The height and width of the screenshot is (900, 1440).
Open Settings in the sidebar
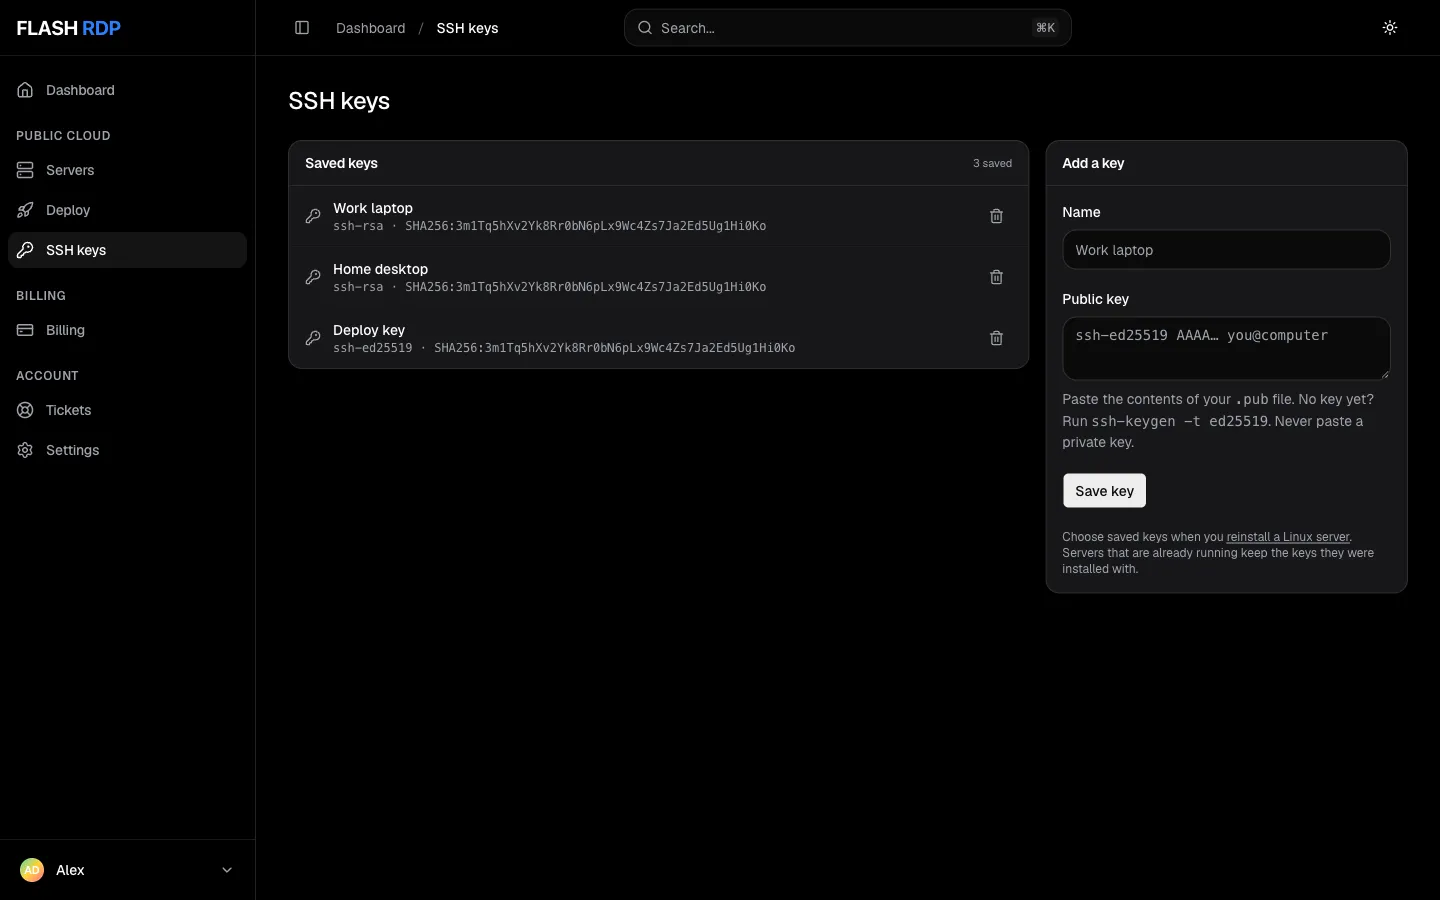point(127,450)
